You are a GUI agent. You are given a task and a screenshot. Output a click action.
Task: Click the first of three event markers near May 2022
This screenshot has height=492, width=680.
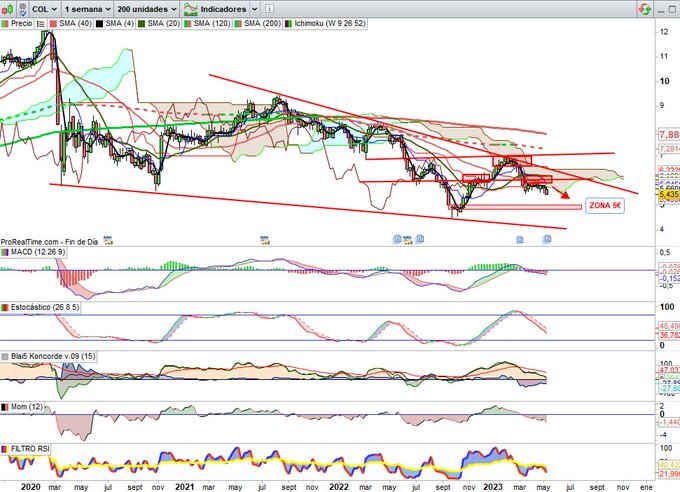pyautogui.click(x=397, y=239)
